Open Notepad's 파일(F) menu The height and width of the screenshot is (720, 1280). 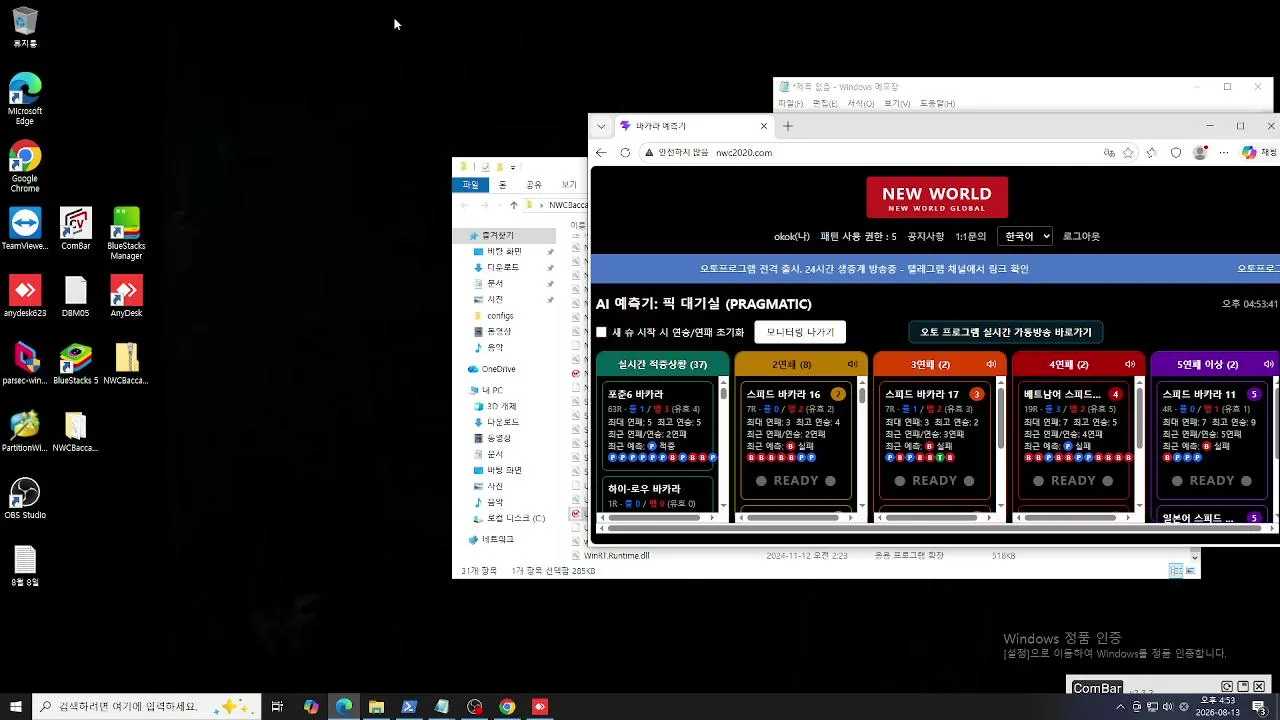point(790,104)
